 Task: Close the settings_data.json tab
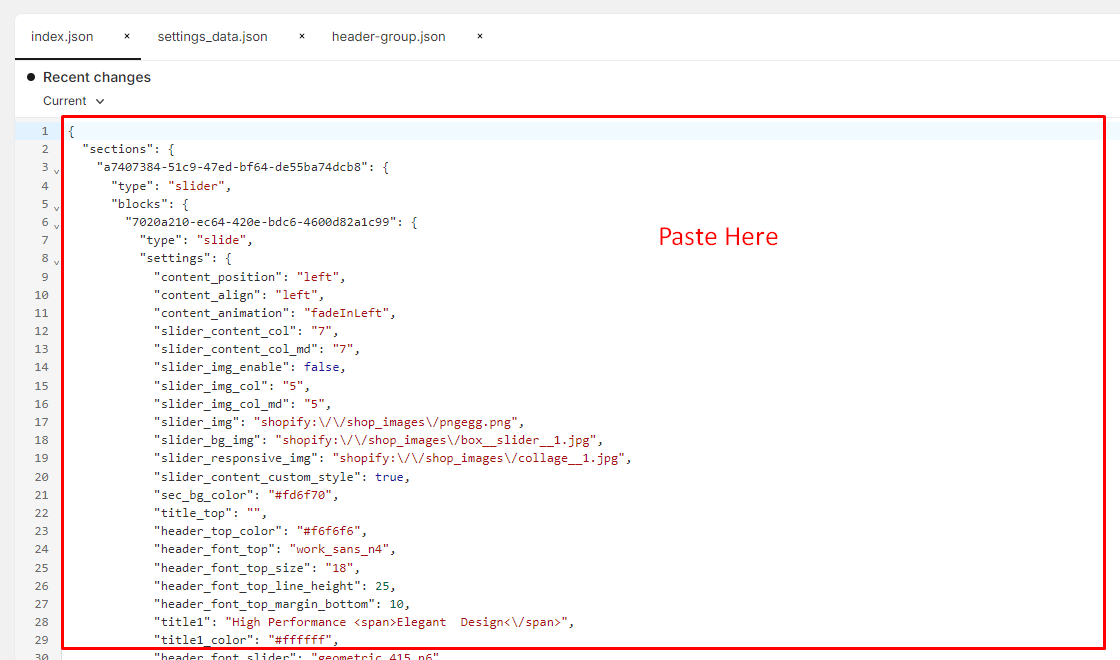tap(302, 36)
